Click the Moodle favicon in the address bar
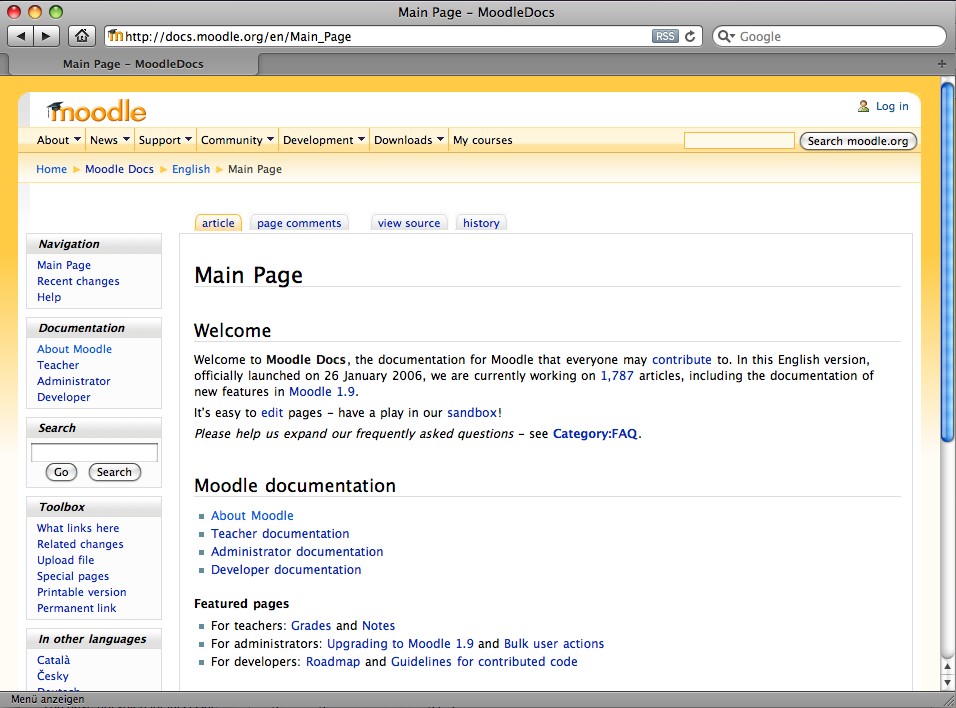 [x=115, y=36]
